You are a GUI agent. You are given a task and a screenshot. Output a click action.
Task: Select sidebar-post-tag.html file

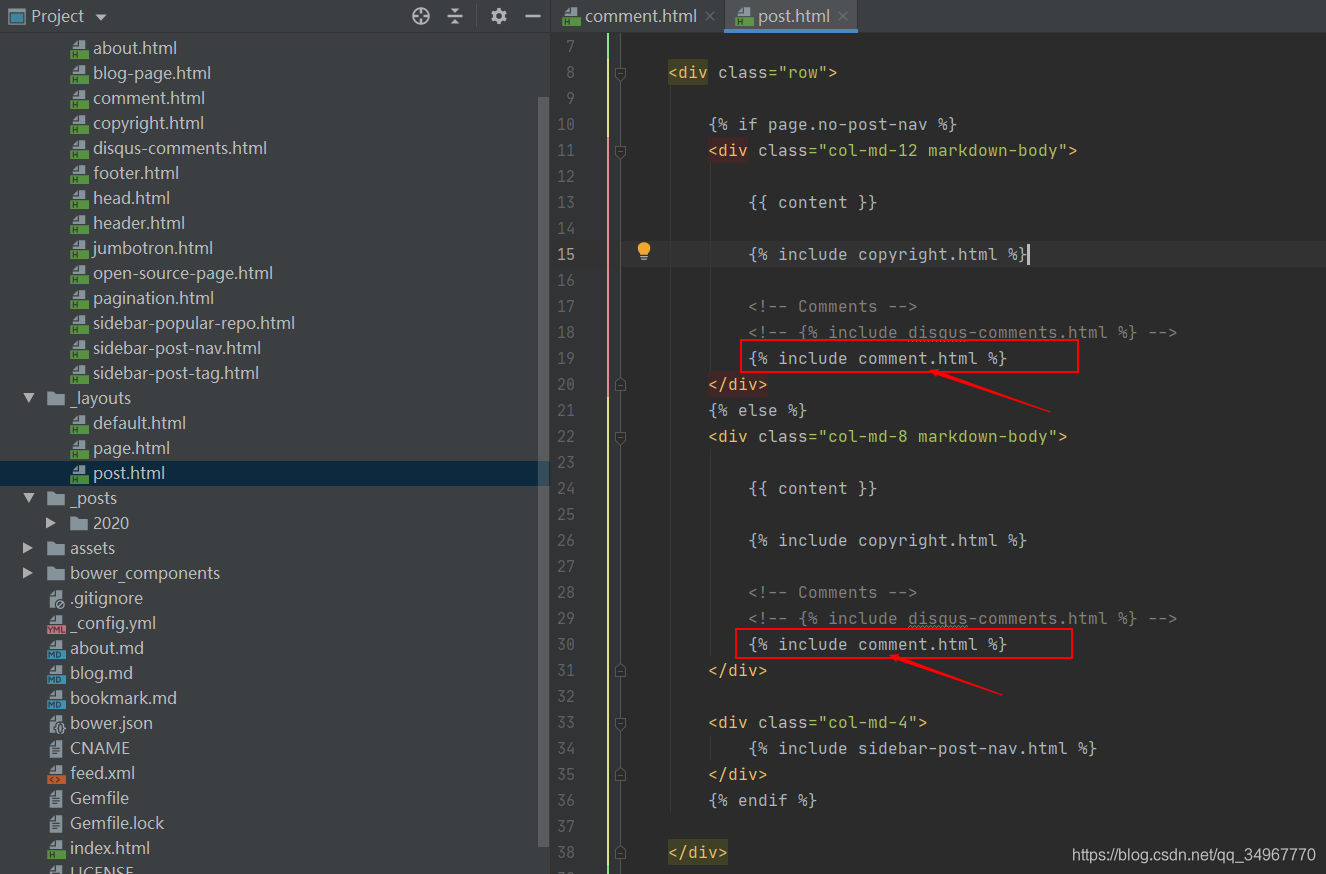point(176,373)
